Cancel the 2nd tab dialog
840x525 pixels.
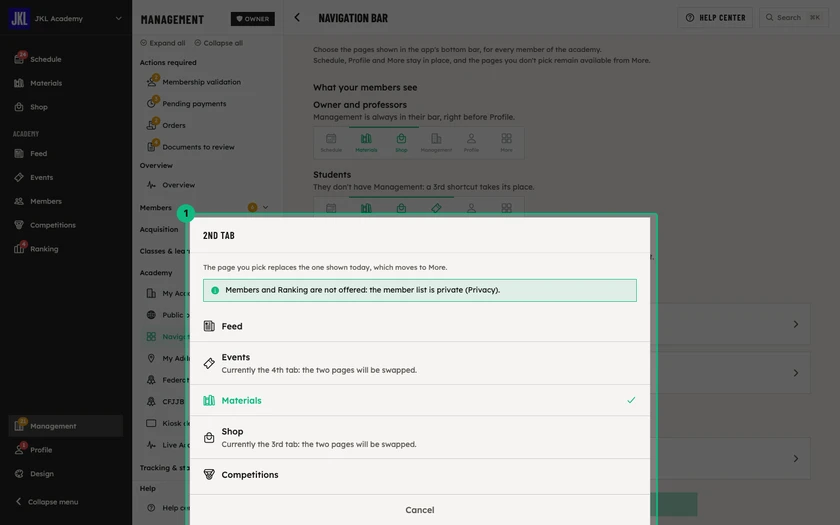[x=419, y=510]
